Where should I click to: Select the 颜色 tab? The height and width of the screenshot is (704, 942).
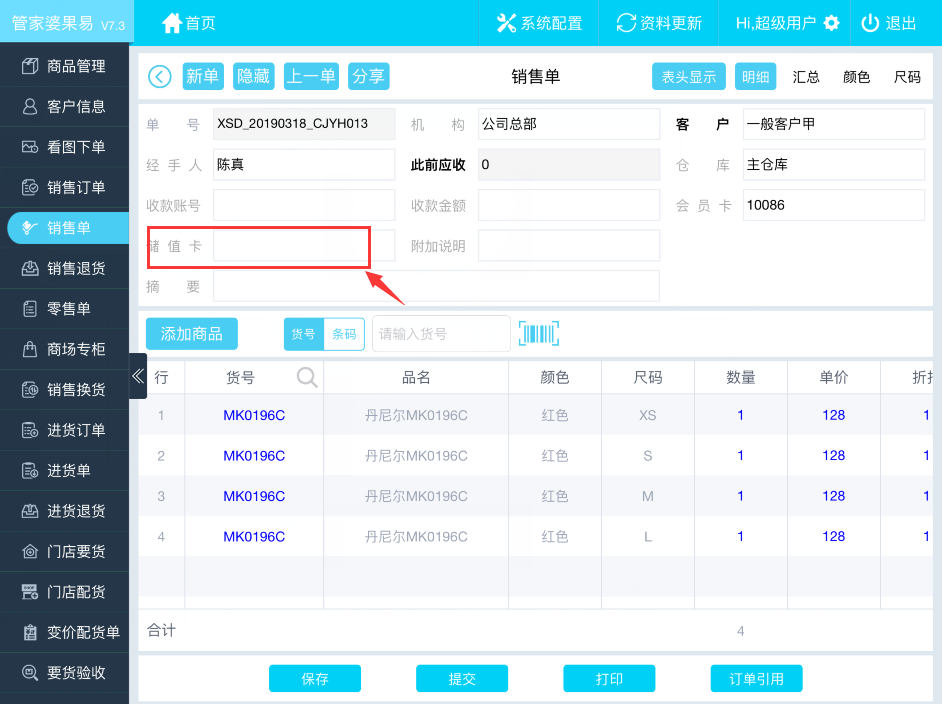(x=856, y=77)
